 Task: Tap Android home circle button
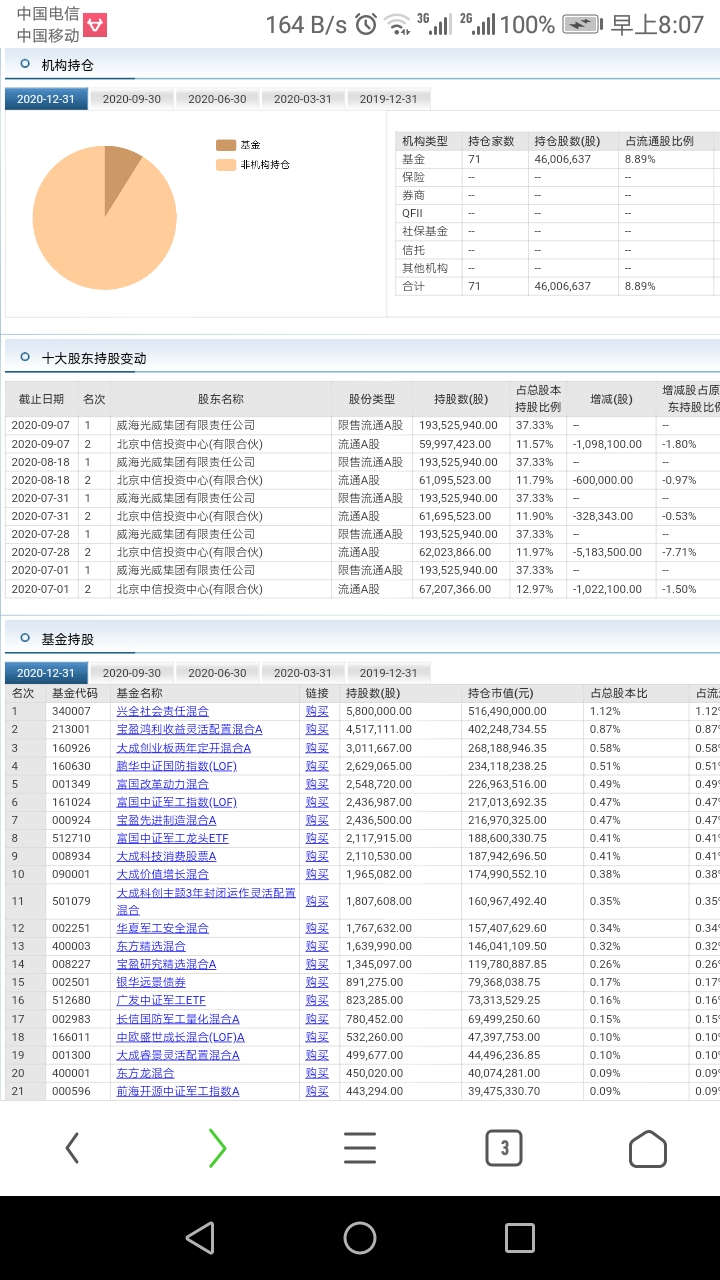pos(360,1238)
